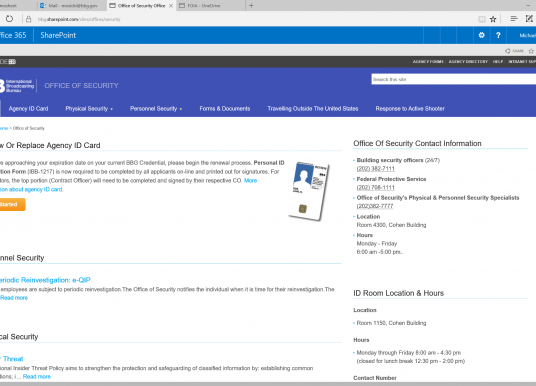Click Read more under Periodic Reinvestigation
This screenshot has height=386, width=536.
(14, 298)
